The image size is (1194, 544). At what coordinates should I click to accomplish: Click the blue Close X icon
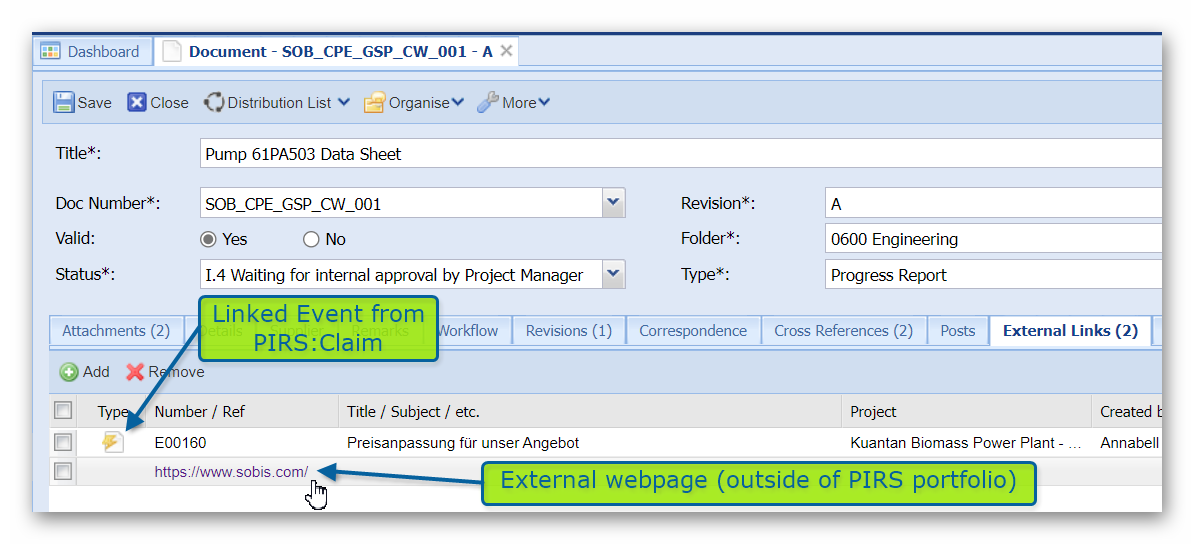click(x=137, y=102)
